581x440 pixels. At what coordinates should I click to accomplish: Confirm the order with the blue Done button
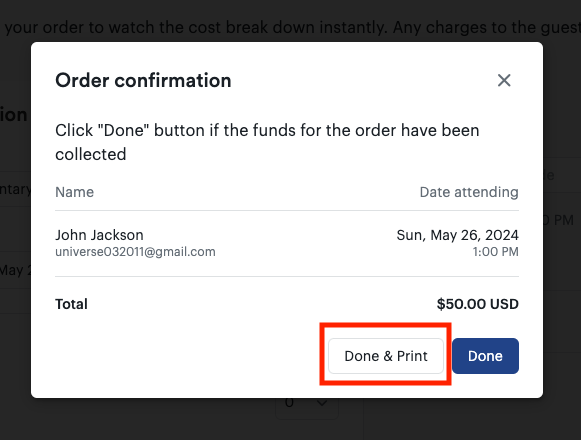485,356
